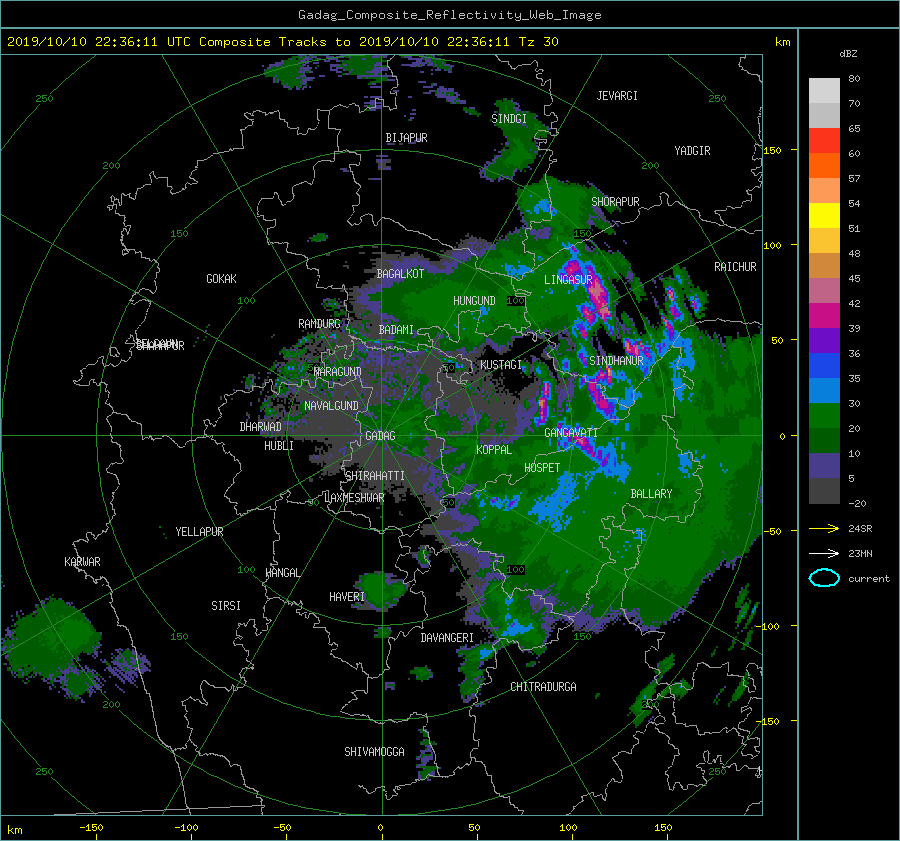Pick the bright yellow swatch in the dBZ legend
Viewport: 900px width, 841px height.
[824, 215]
